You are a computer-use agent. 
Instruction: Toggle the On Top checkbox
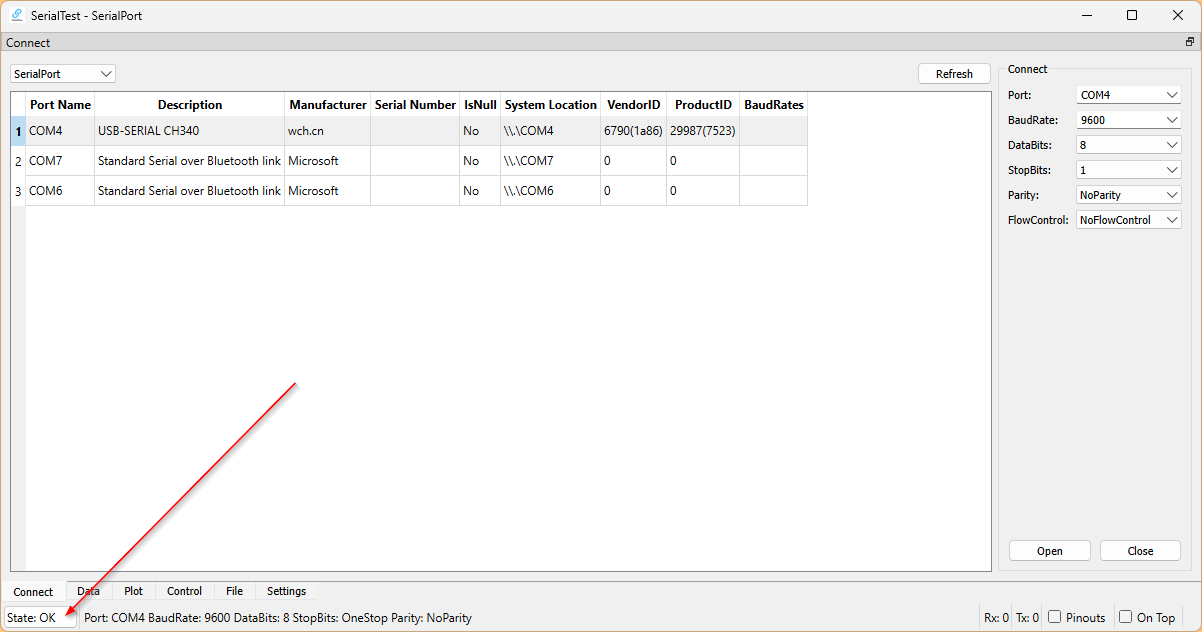coord(1125,617)
